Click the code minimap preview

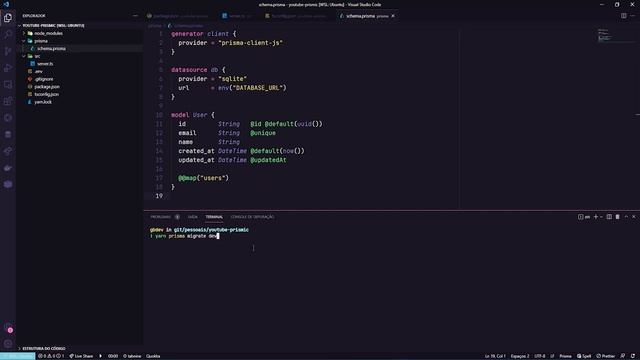click(x=604, y=36)
